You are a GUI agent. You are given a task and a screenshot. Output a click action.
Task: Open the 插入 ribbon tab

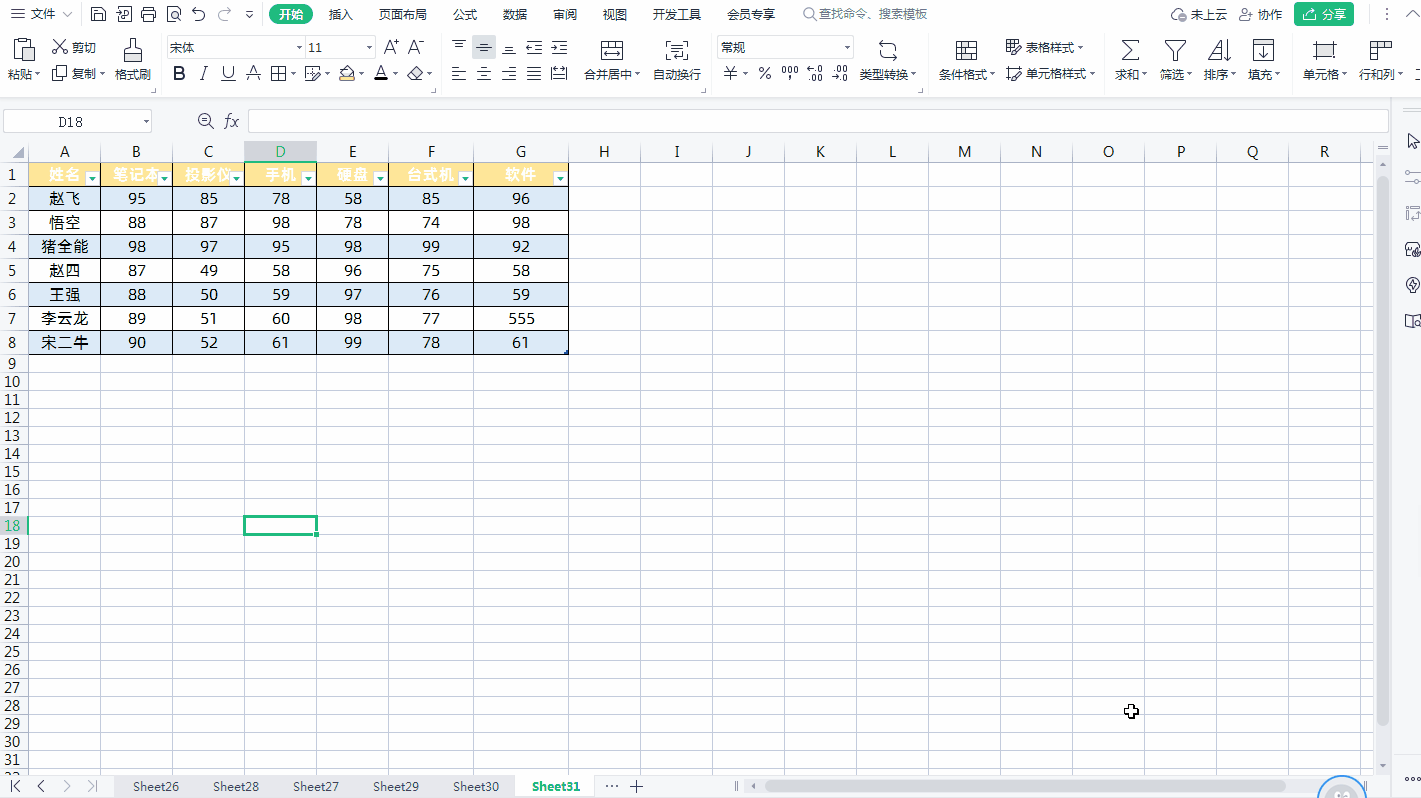[x=341, y=14]
